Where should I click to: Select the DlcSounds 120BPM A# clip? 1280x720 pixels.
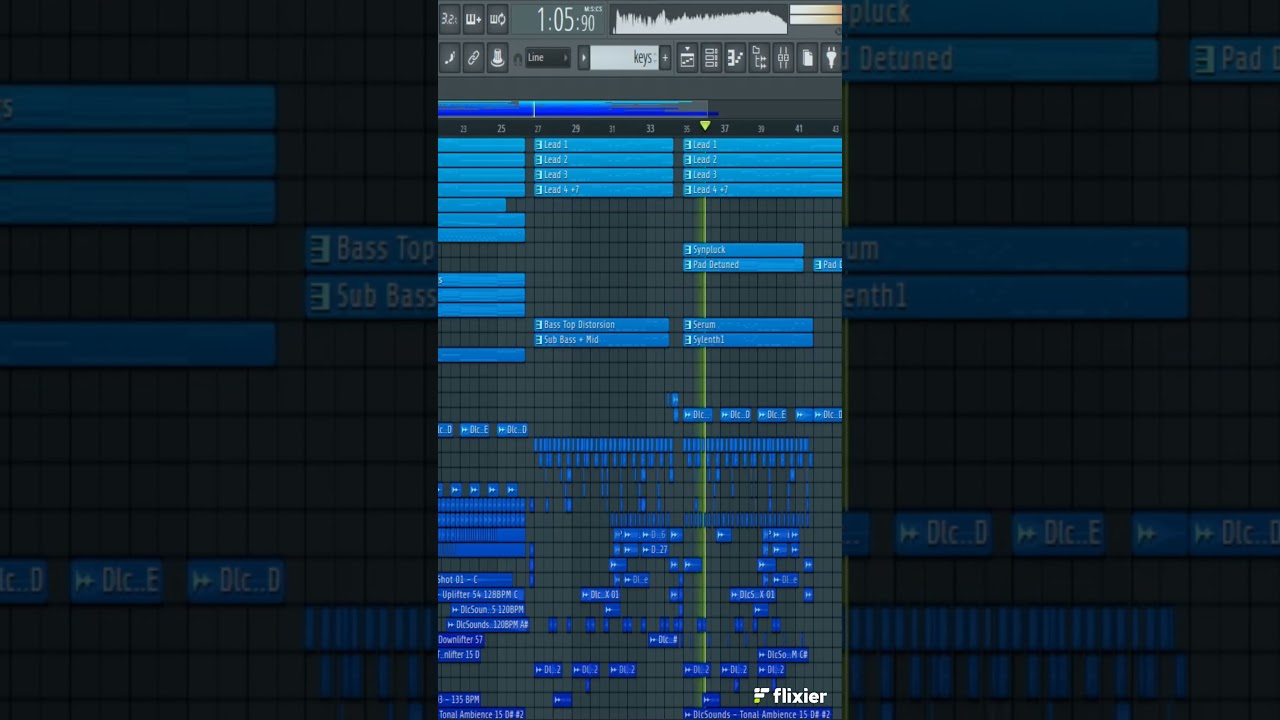click(487, 624)
